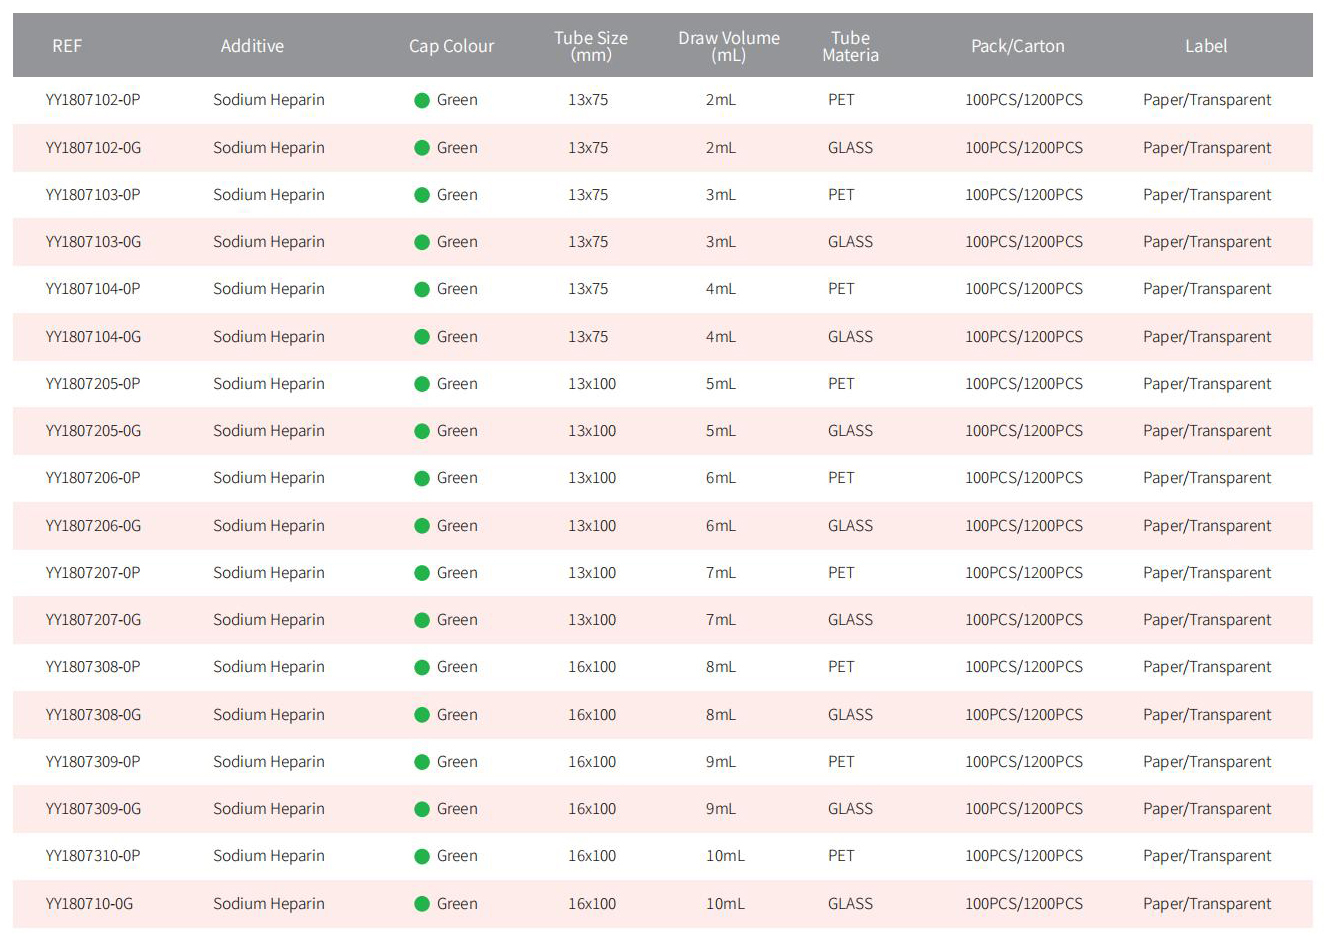The height and width of the screenshot is (944, 1326).
Task: Click the Additive column header
Action: click(252, 46)
